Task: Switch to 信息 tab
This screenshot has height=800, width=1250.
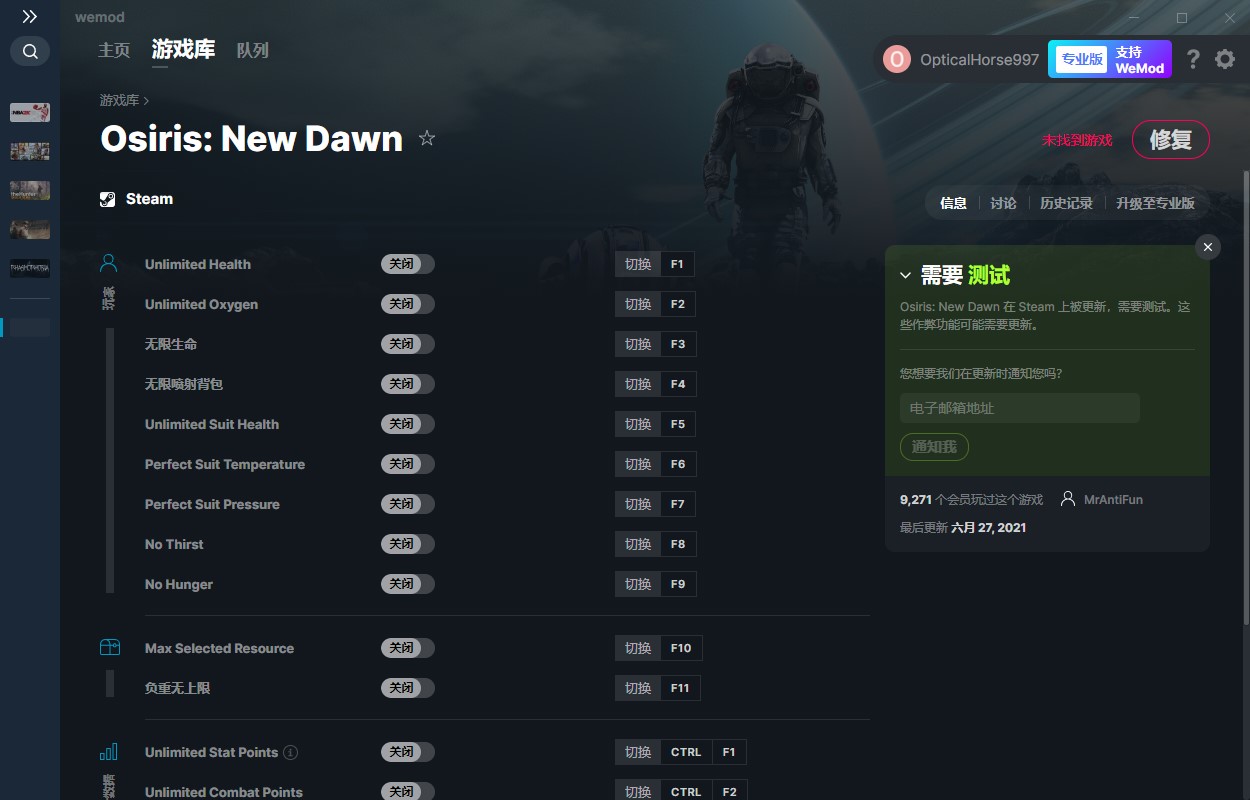Action: [953, 203]
